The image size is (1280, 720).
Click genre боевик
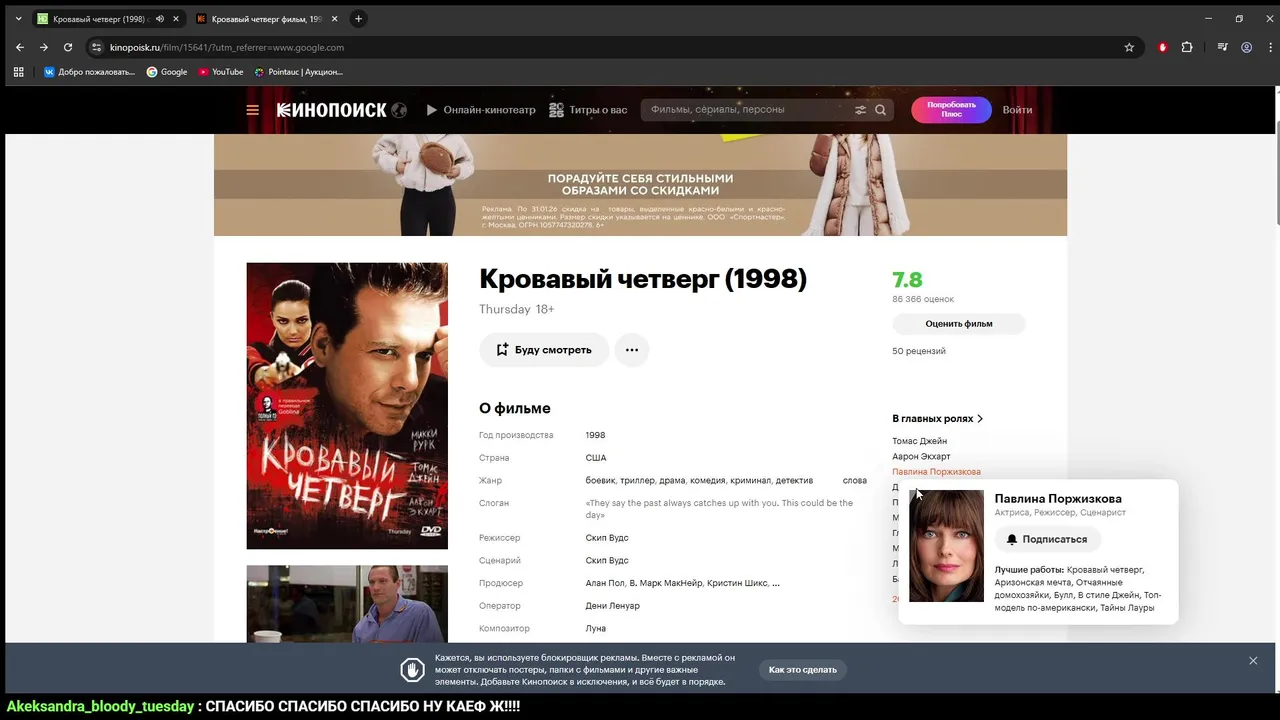(600, 481)
